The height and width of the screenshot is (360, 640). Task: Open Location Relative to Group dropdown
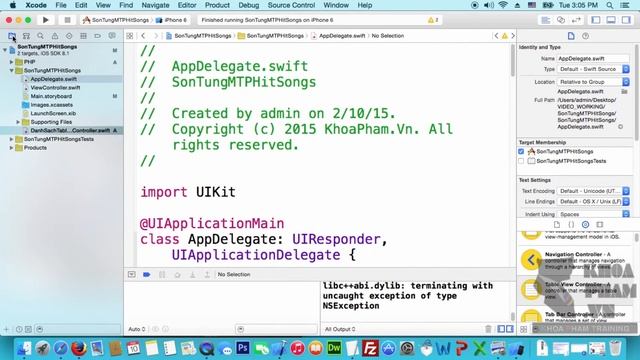[593, 82]
